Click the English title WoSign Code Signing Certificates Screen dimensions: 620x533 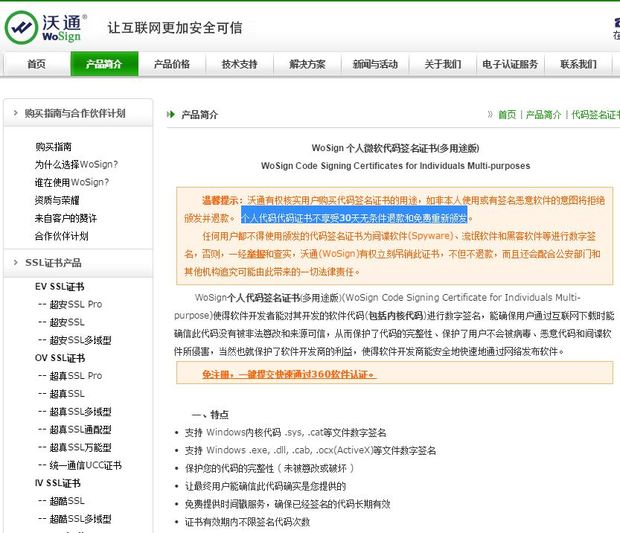pos(395,166)
